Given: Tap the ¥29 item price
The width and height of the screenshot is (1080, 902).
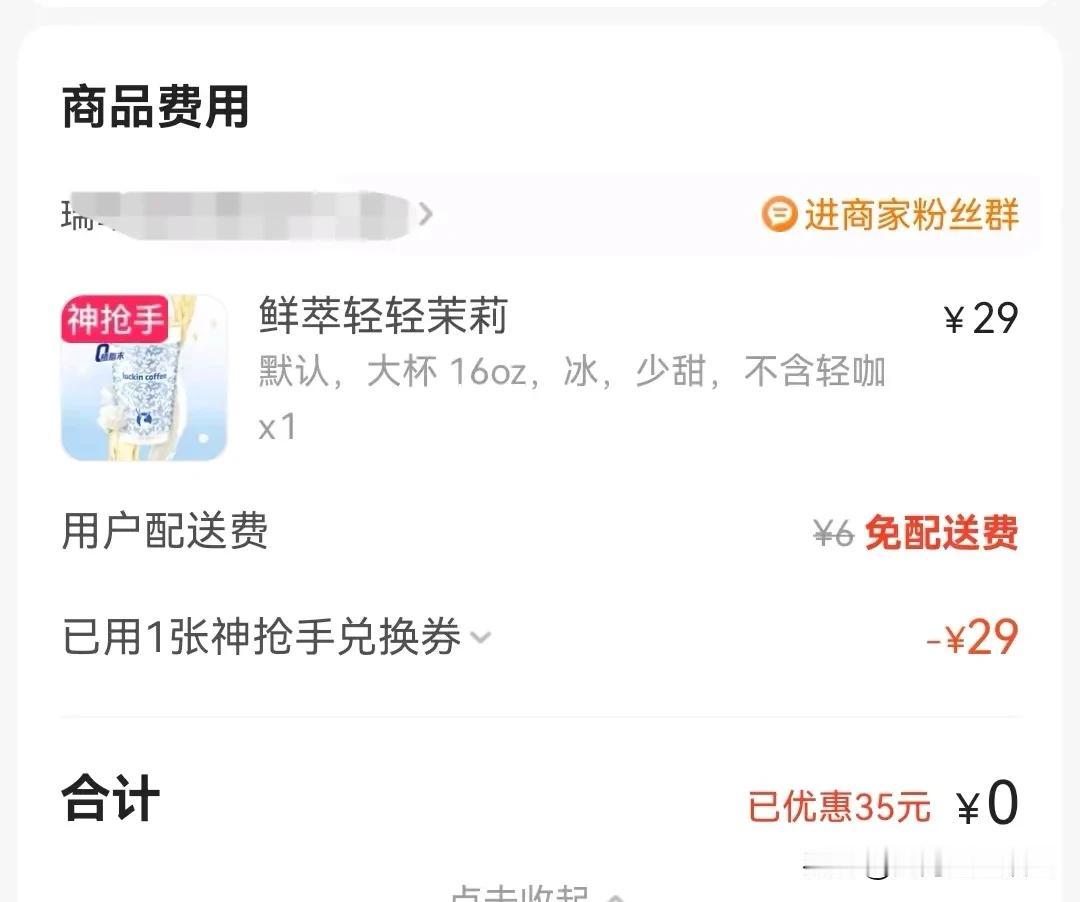Looking at the screenshot, I should (981, 319).
